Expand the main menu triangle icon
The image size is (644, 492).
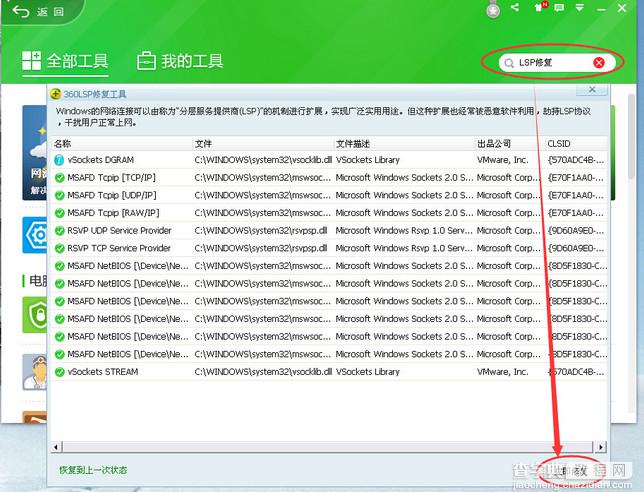pos(580,7)
